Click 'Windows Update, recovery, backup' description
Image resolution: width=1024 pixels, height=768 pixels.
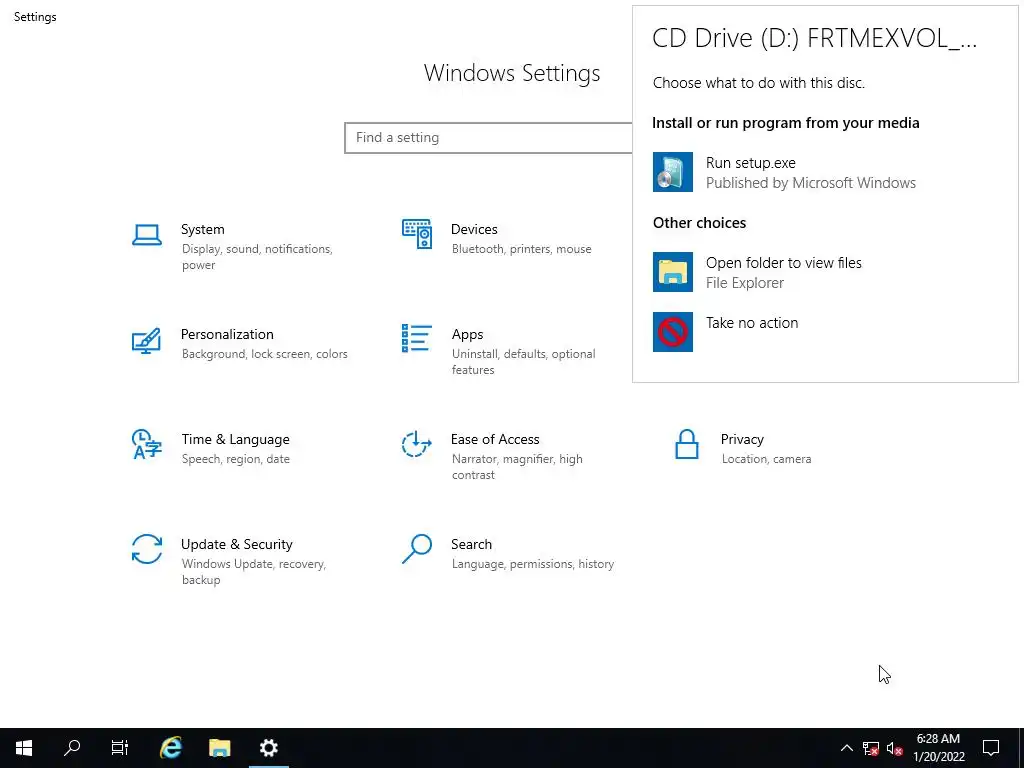254,571
